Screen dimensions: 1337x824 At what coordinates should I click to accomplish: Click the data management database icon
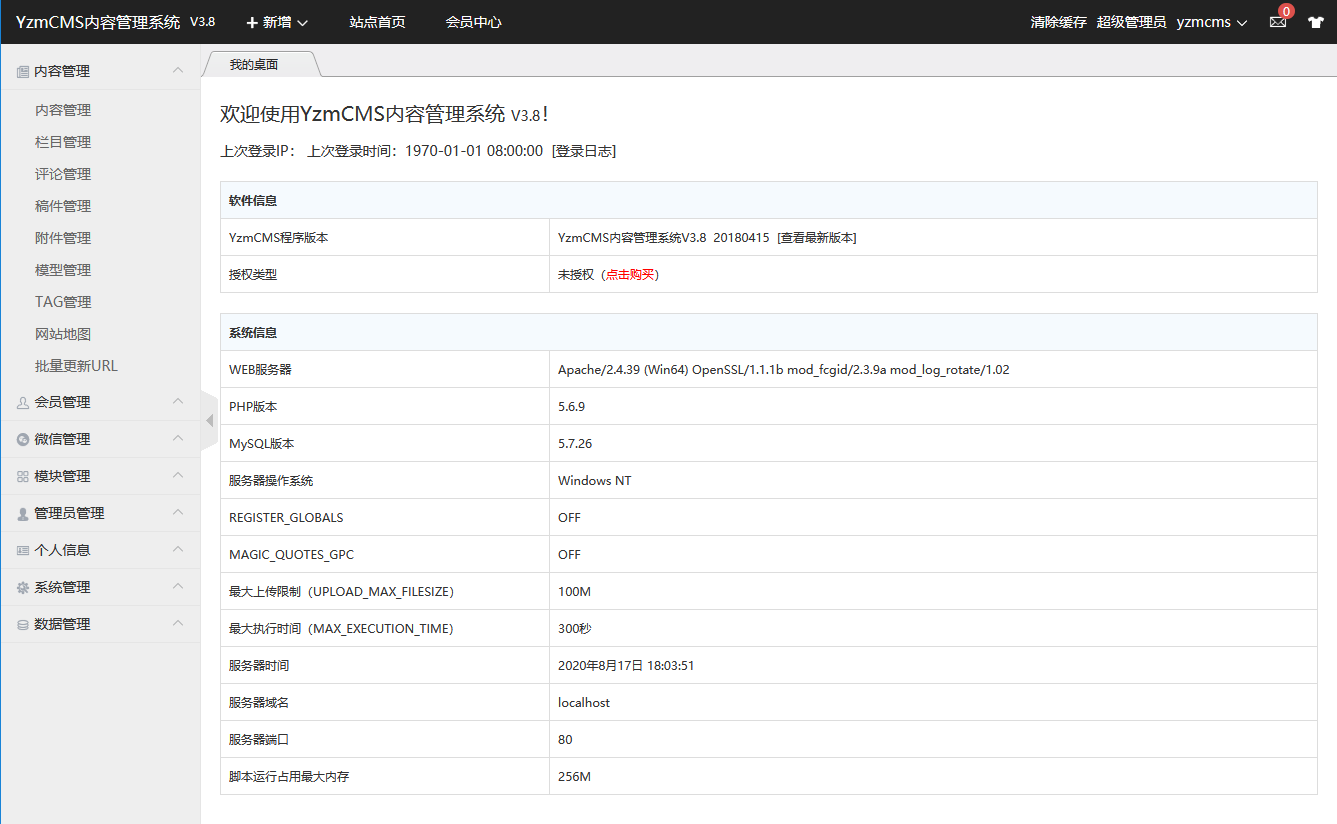click(x=23, y=624)
